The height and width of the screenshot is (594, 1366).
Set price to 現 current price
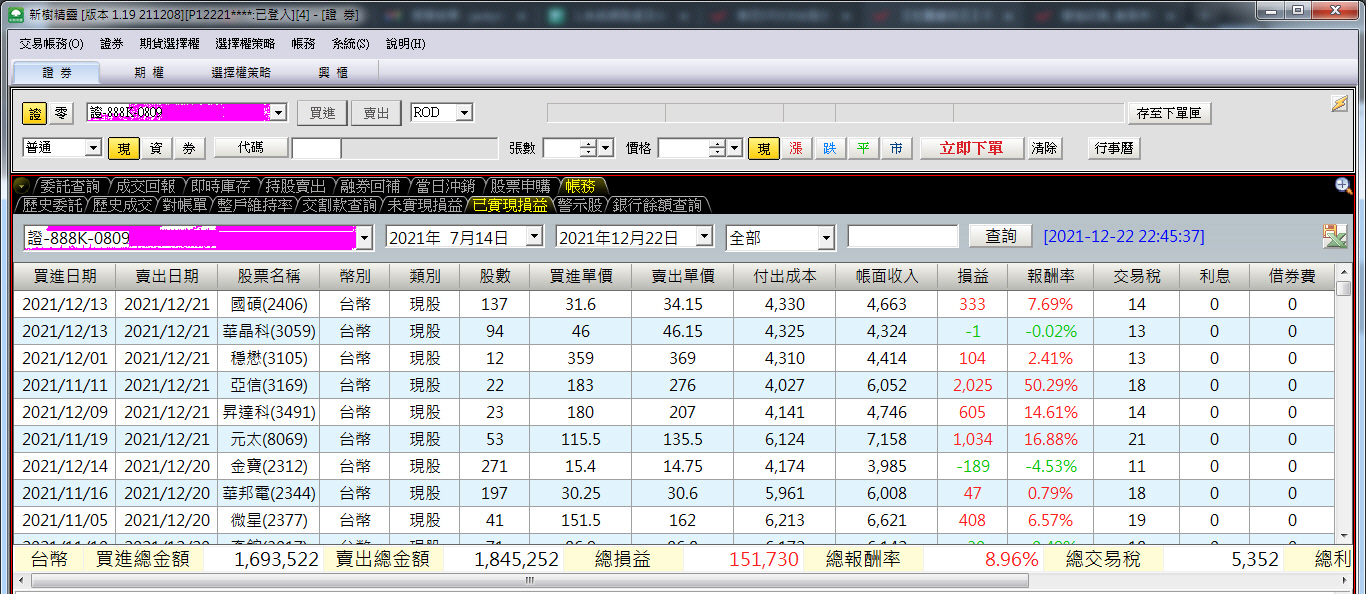coord(763,148)
